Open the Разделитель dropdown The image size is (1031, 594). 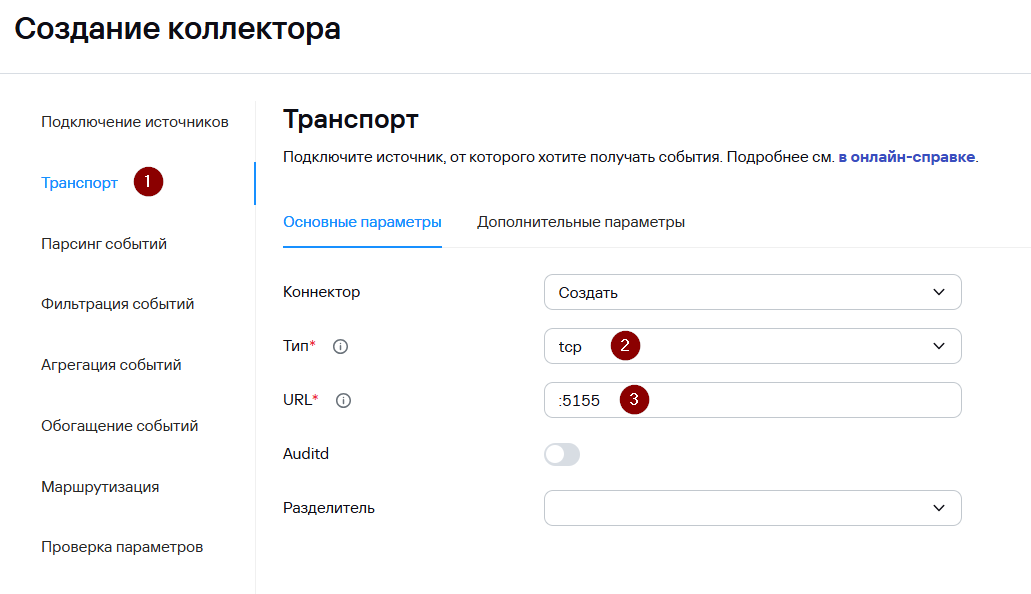click(x=752, y=508)
